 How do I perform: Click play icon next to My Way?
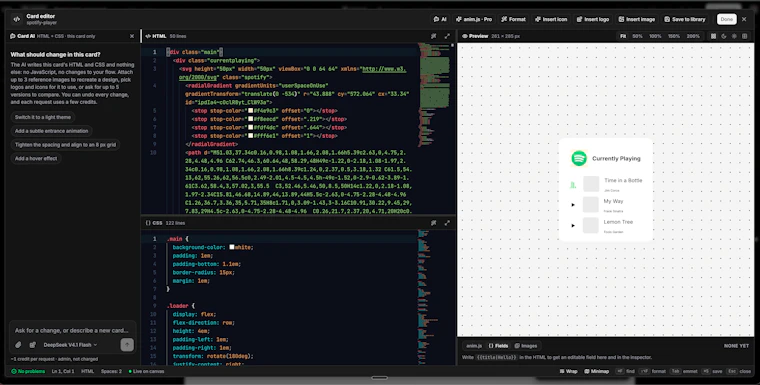click(573, 205)
